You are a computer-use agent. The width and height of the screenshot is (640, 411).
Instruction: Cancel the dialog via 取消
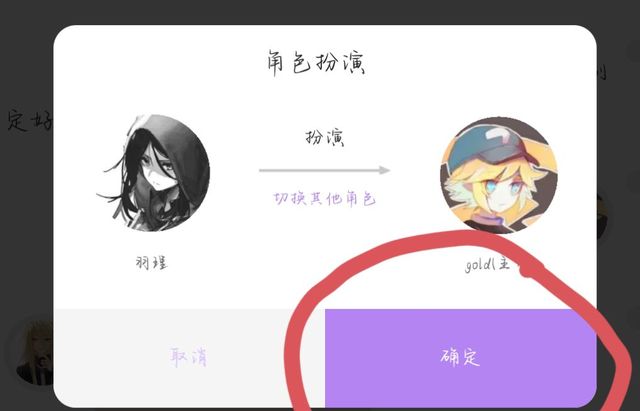coord(189,358)
